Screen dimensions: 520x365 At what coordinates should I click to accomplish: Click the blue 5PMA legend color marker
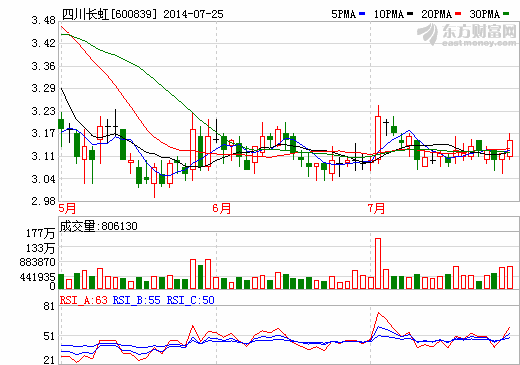click(362, 14)
